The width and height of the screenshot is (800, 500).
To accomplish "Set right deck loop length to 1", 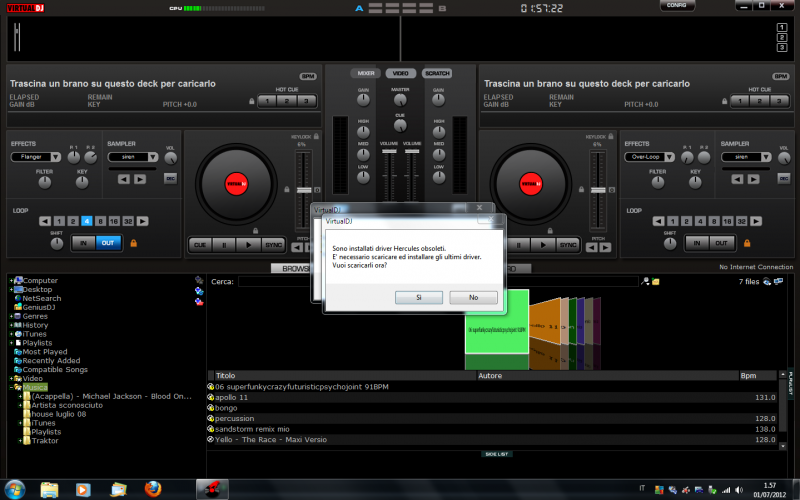I will pyautogui.click(x=672, y=221).
